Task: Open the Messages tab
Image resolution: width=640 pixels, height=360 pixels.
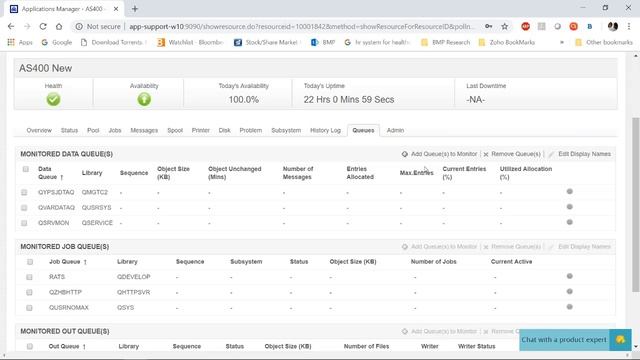Action: pyautogui.click(x=144, y=130)
